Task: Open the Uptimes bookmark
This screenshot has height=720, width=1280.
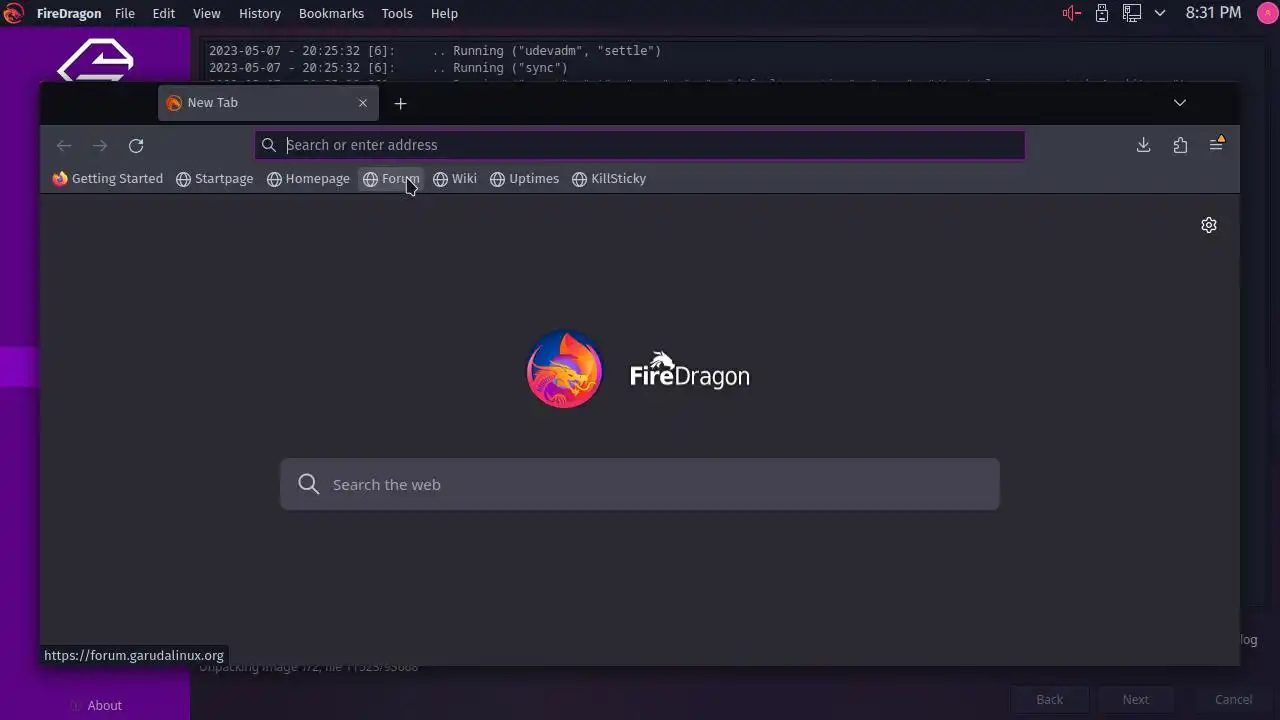Action: [x=525, y=179]
